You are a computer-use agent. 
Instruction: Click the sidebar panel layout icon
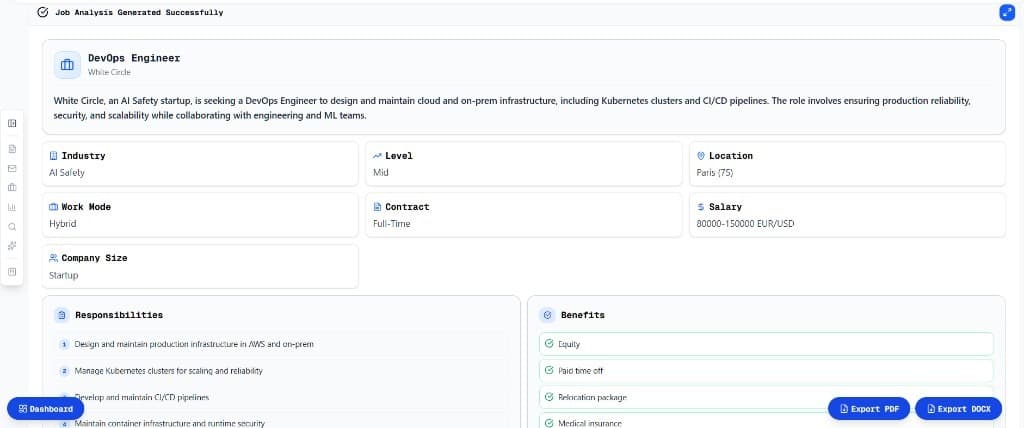pyautogui.click(x=12, y=123)
